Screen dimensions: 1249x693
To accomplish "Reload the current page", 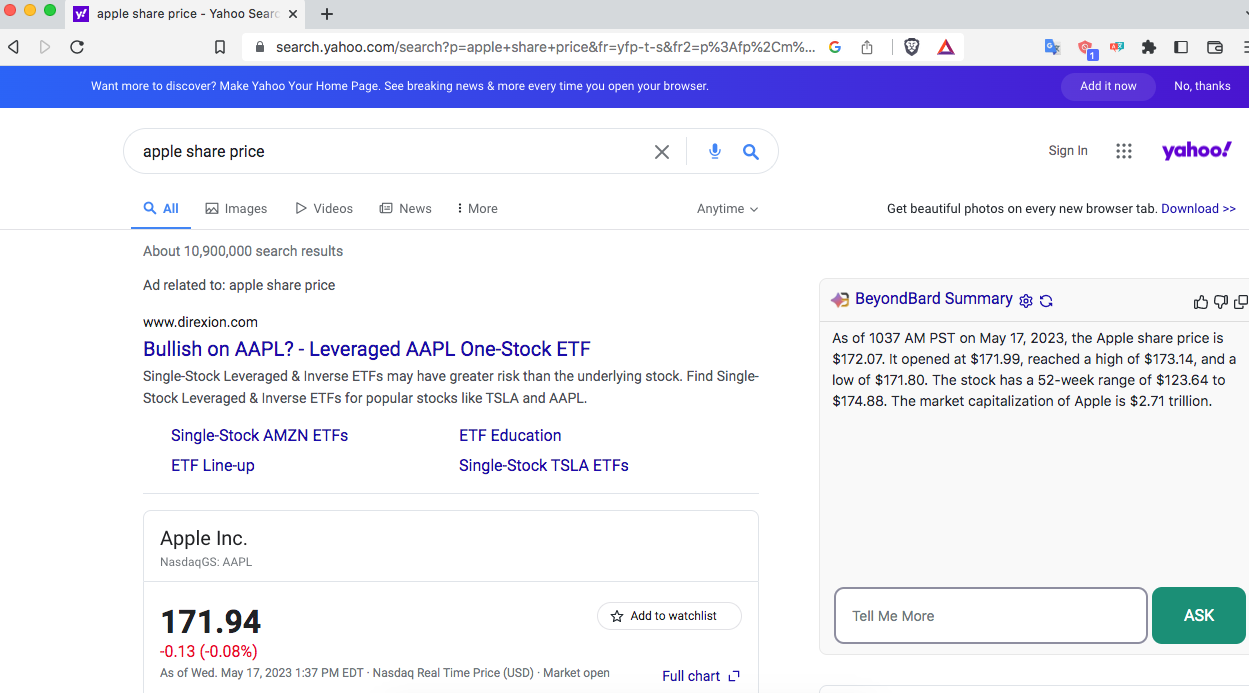I will pyautogui.click(x=77, y=47).
